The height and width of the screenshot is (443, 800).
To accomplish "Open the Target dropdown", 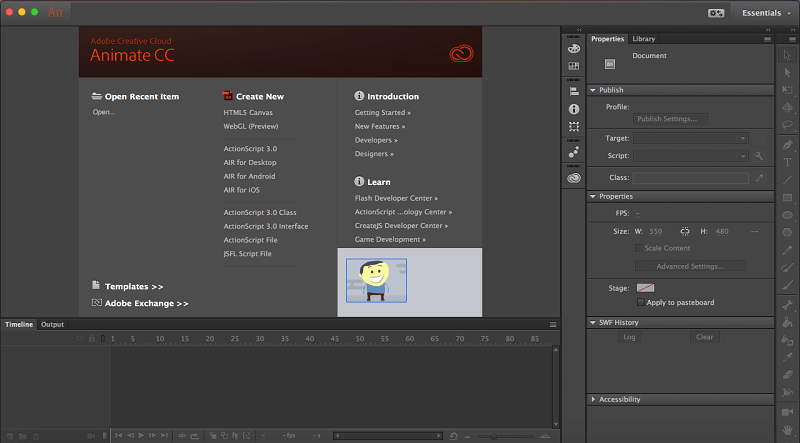I will coord(691,138).
